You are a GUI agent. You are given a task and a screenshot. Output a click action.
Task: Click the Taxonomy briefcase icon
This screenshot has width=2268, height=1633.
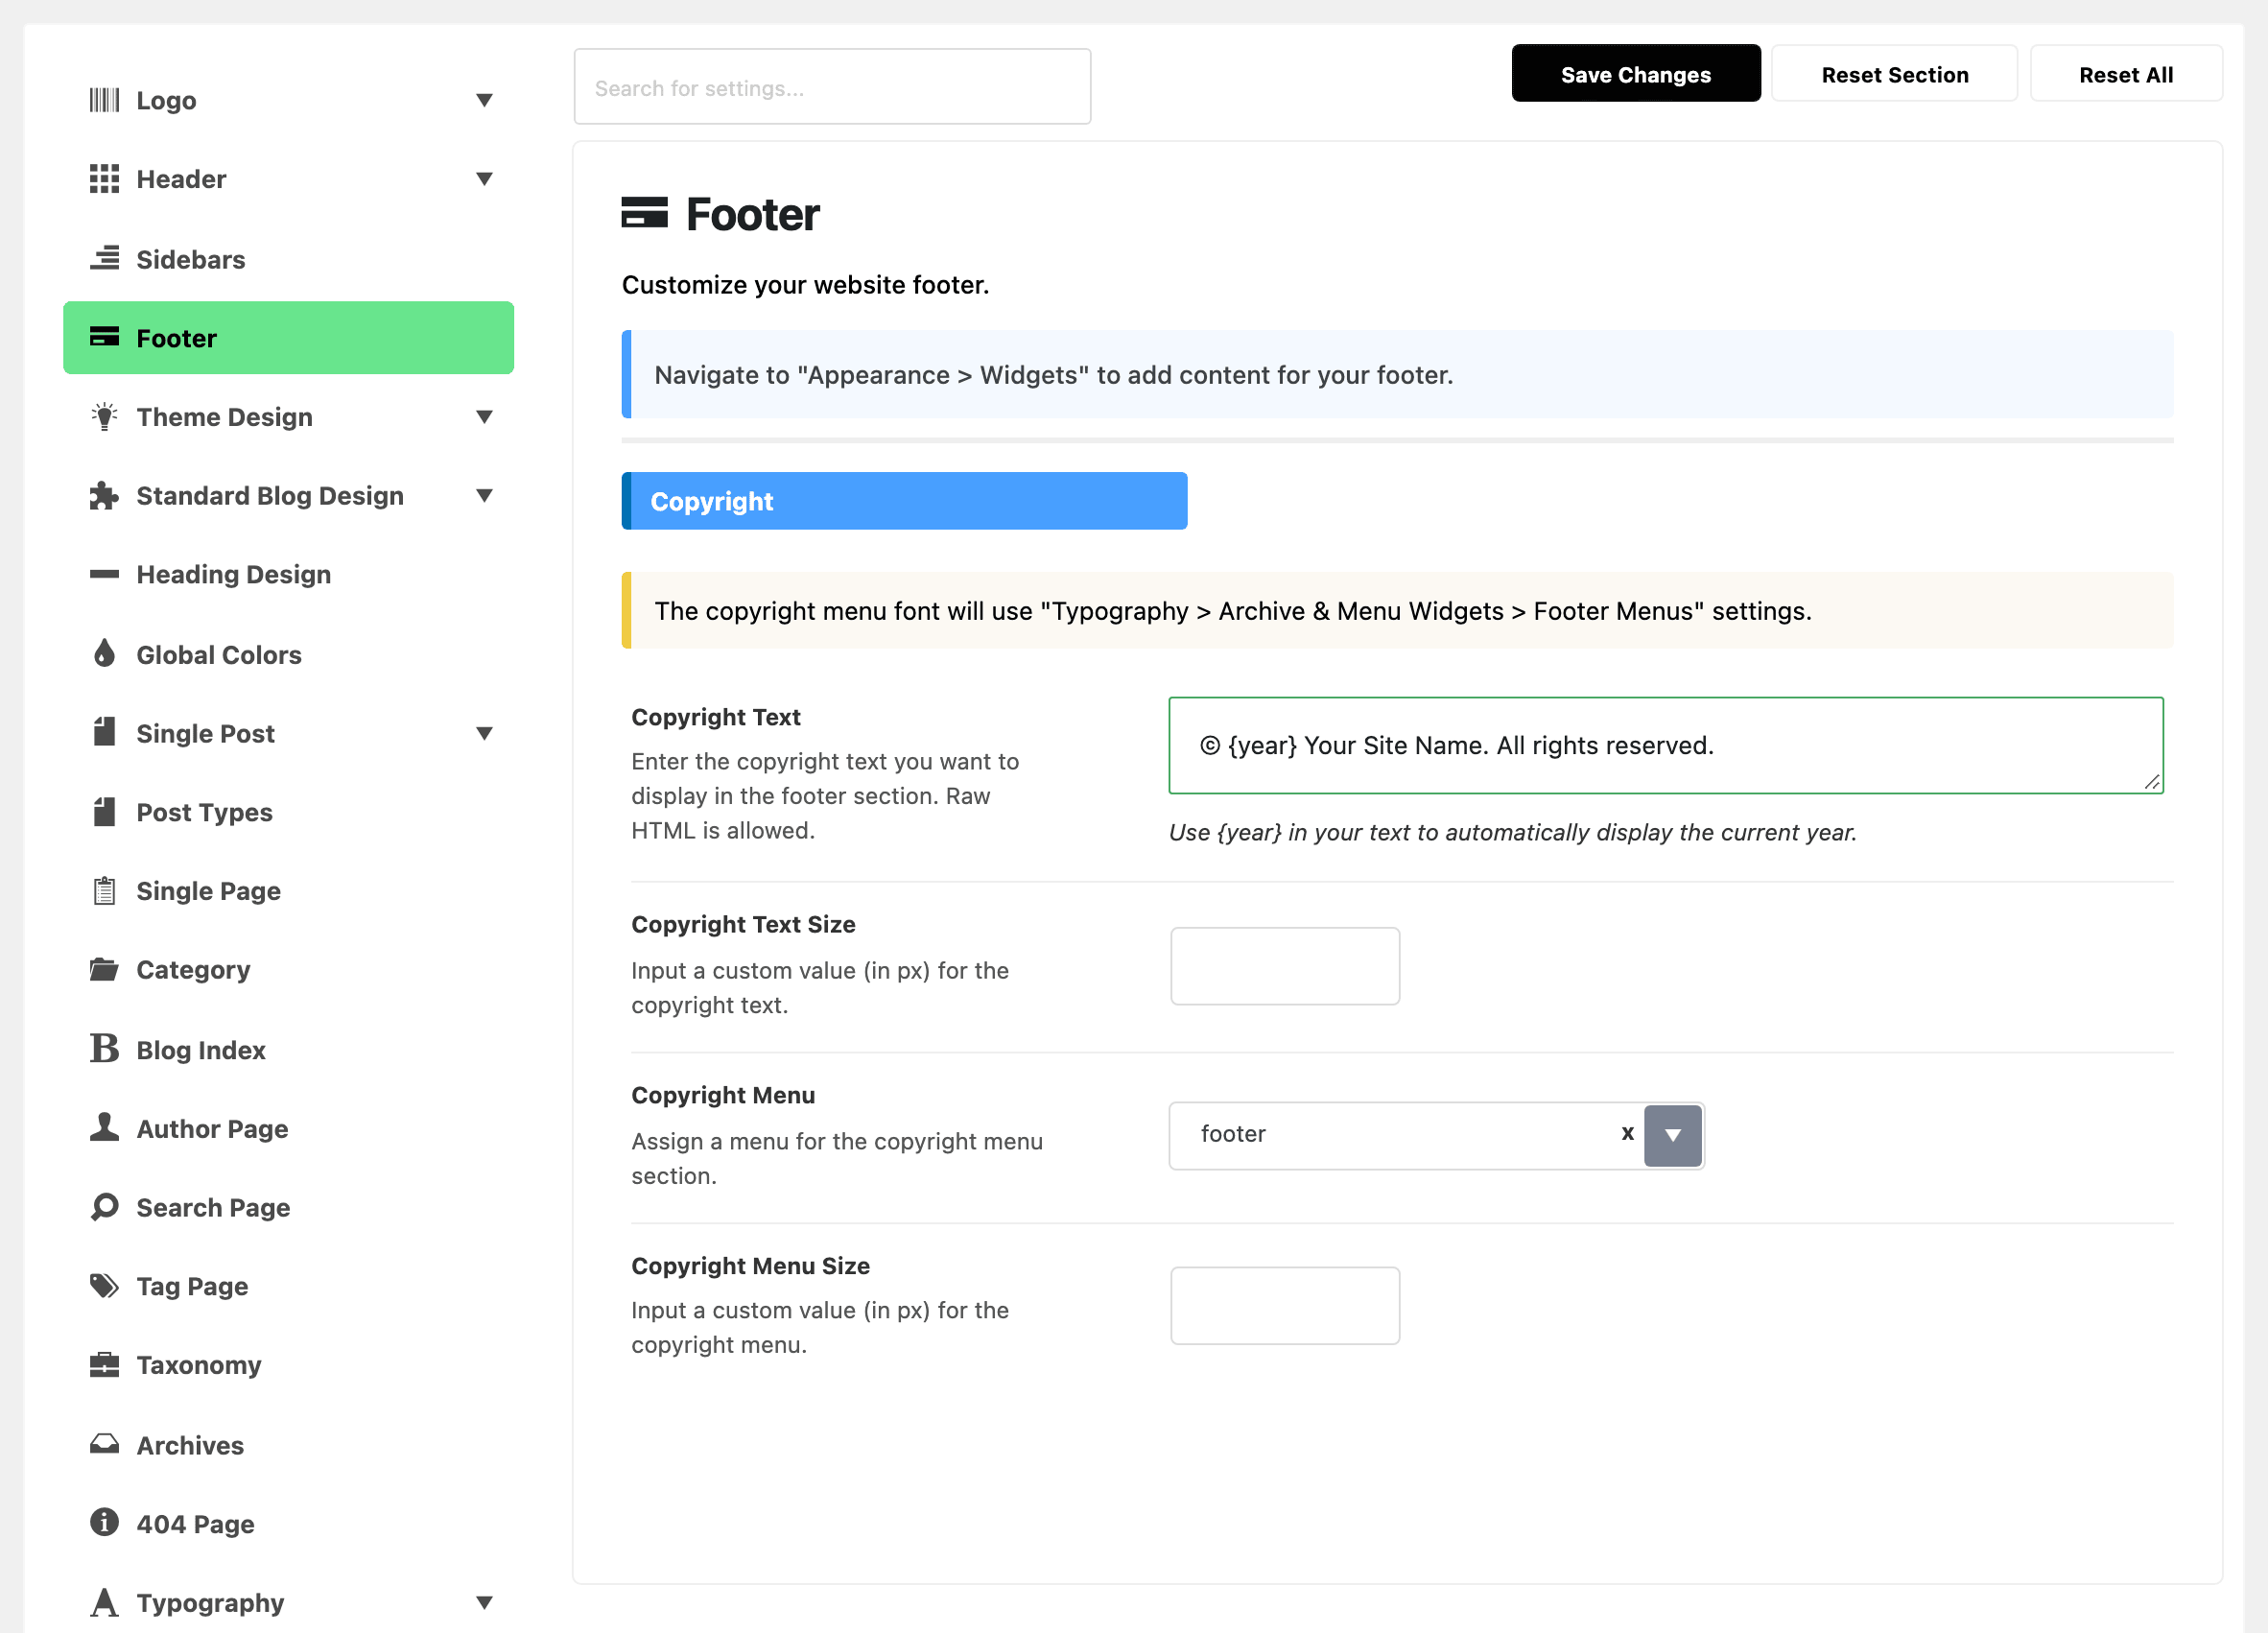(104, 1364)
